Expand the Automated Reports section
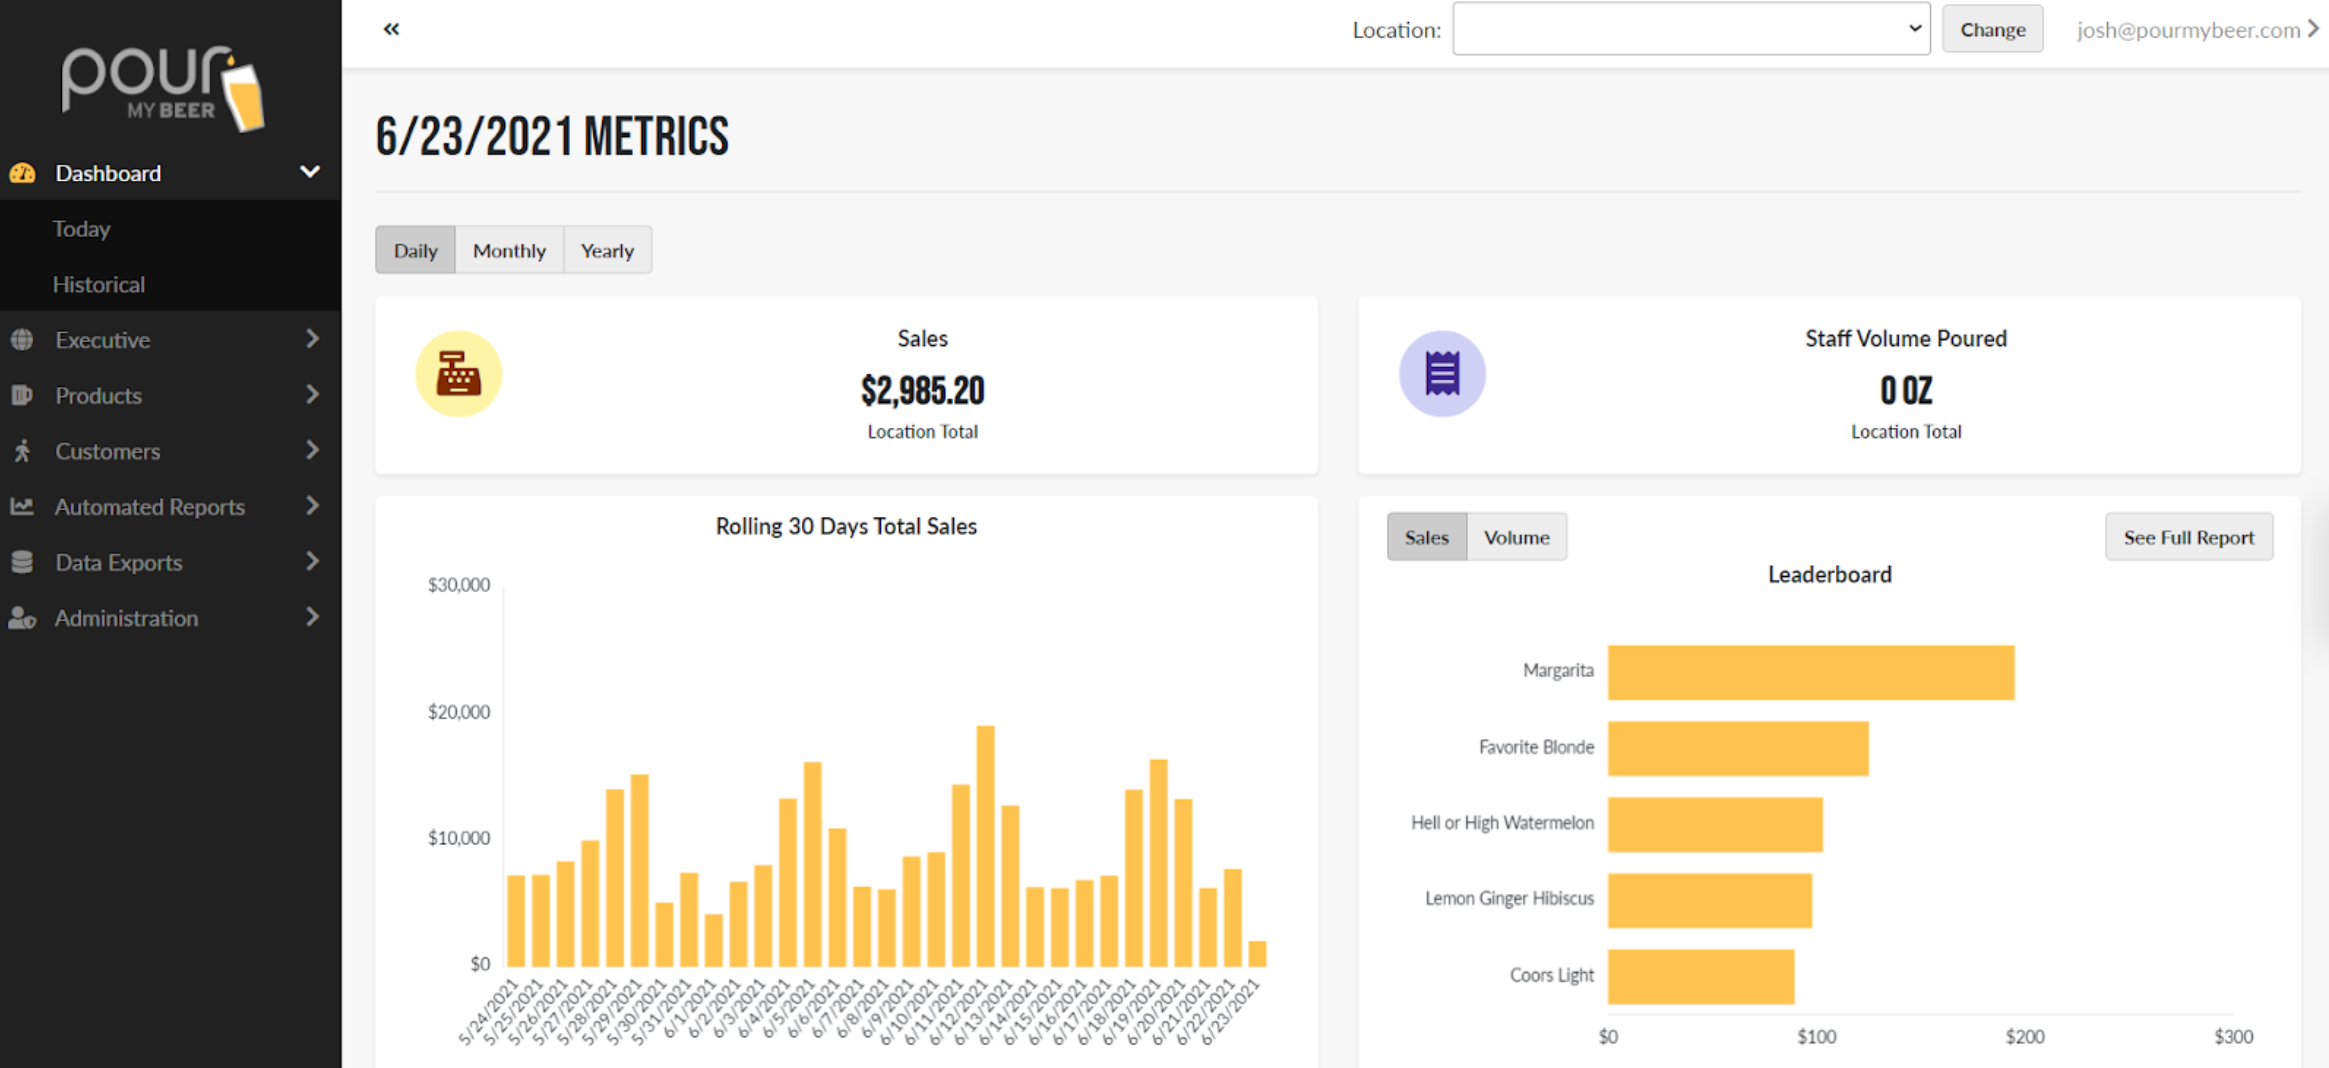Screen dimensions: 2329x1068 tap(171, 506)
